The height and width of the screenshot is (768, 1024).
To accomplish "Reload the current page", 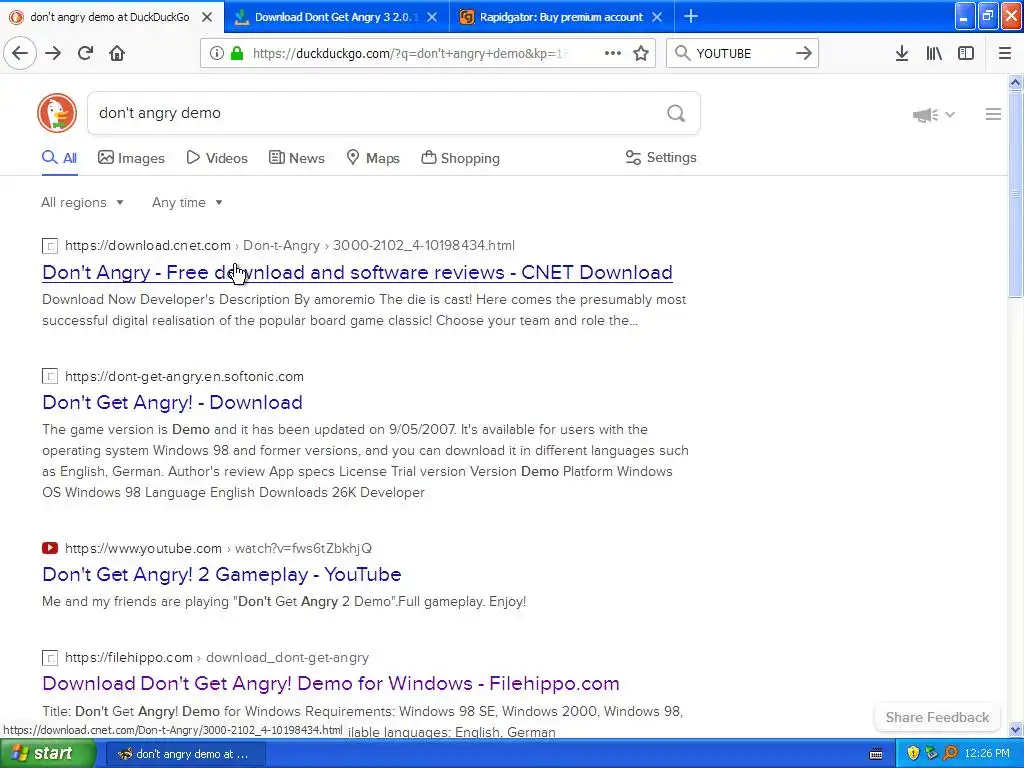I will pos(85,53).
